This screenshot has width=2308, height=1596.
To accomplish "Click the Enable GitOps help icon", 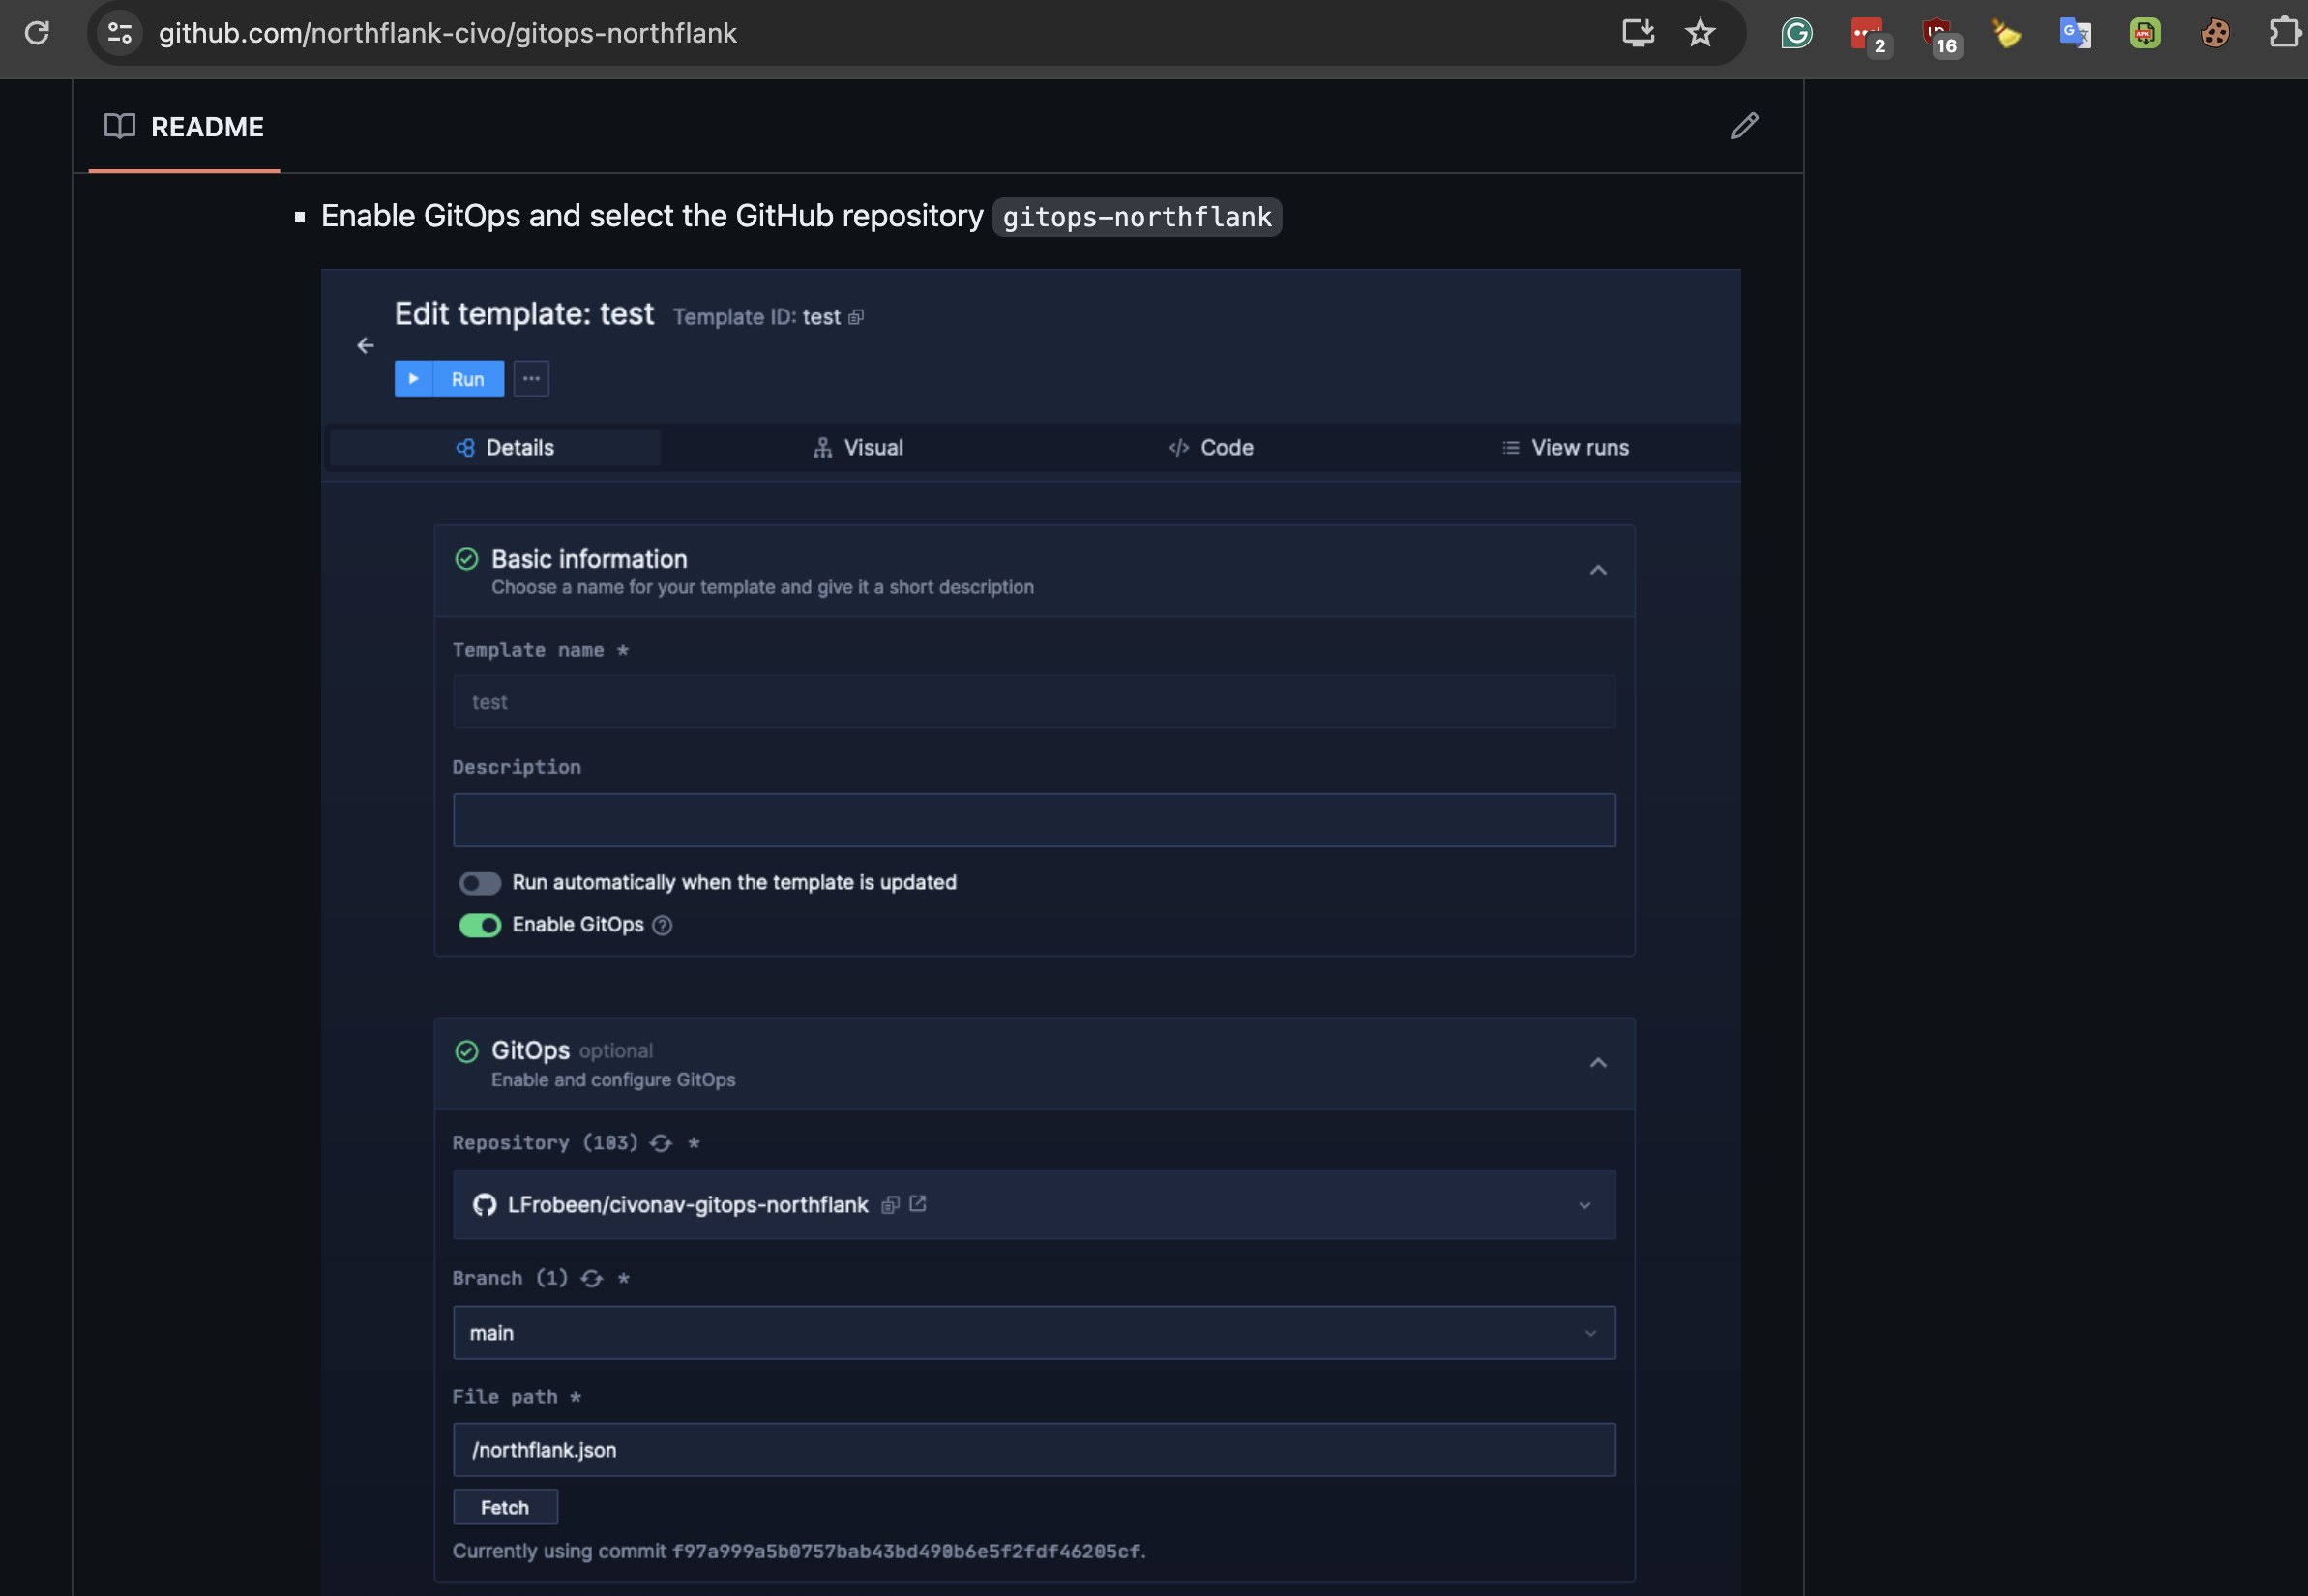I will pos(662,925).
